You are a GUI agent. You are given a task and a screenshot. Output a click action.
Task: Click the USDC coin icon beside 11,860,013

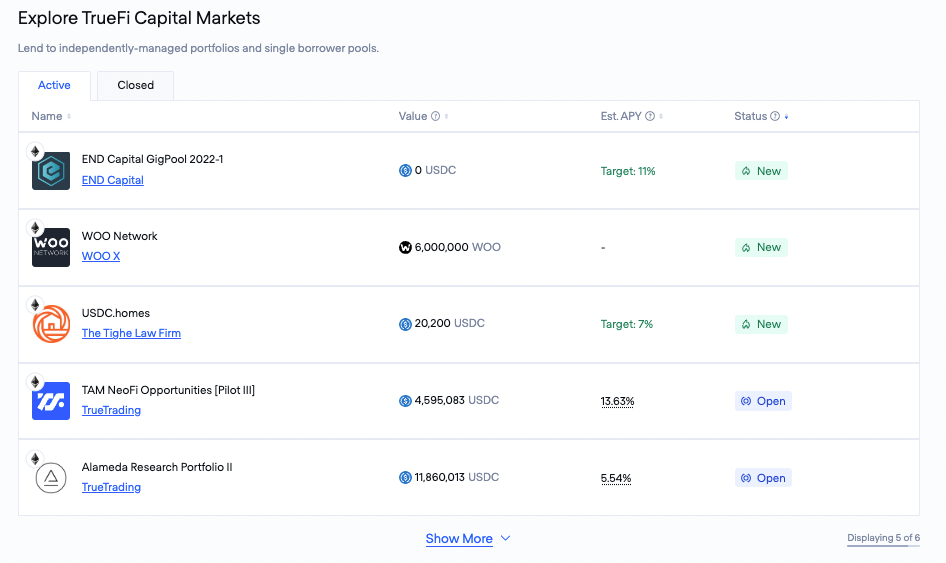405,478
